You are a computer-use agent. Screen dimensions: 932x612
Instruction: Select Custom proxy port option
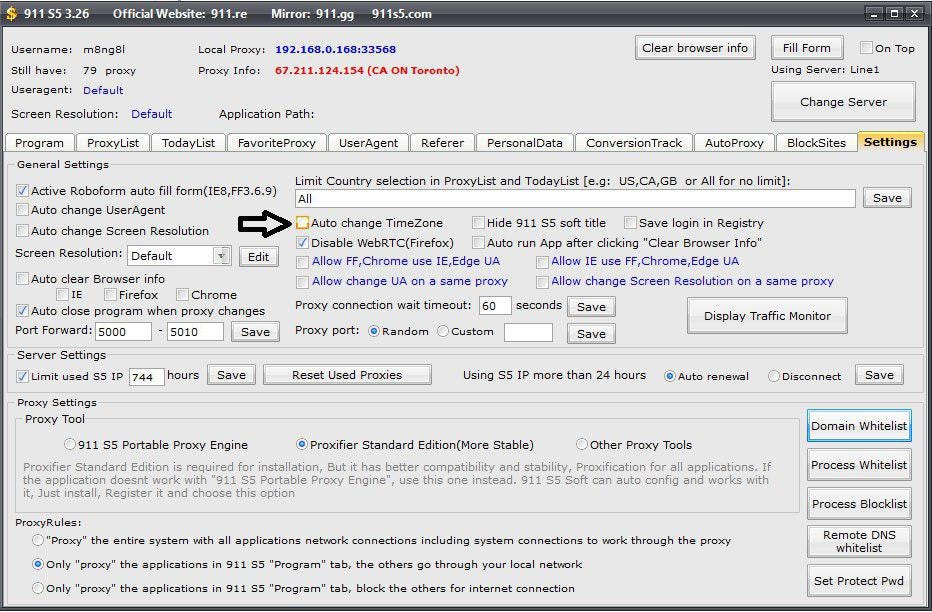coord(443,332)
